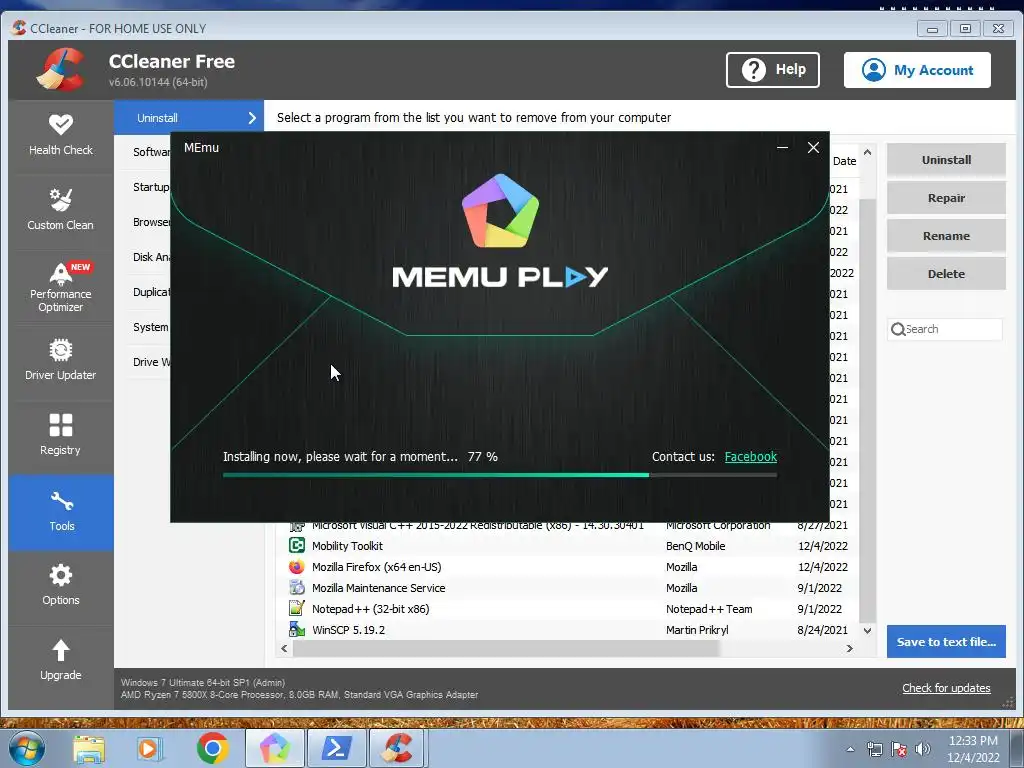The image size is (1024, 768).
Task: Click the Upgrade arrow in the sidebar
Action: 61,661
